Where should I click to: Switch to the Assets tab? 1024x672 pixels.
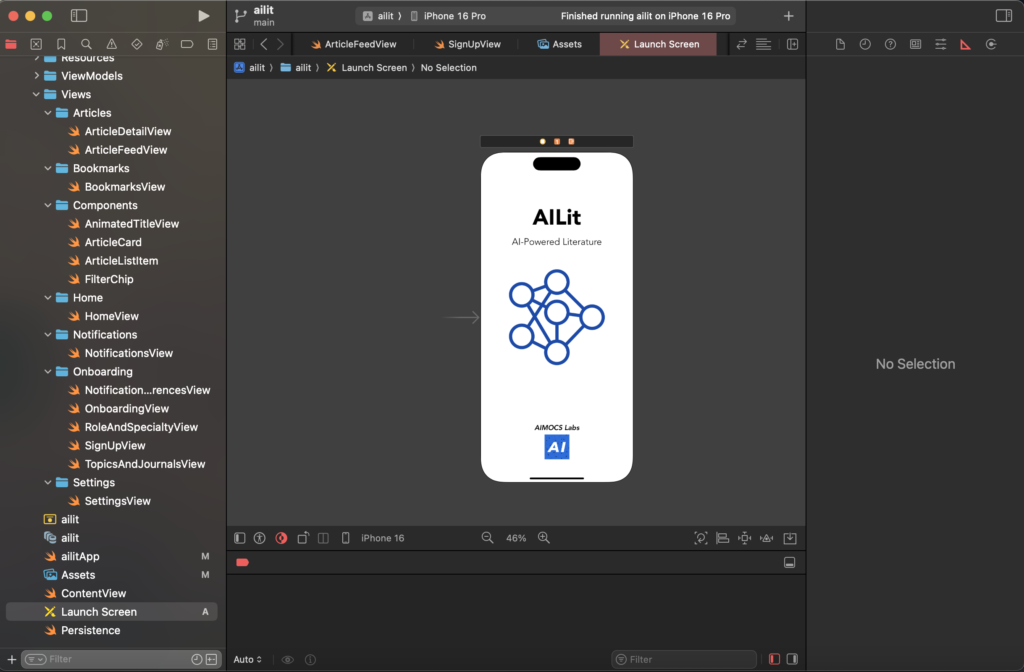click(559, 44)
